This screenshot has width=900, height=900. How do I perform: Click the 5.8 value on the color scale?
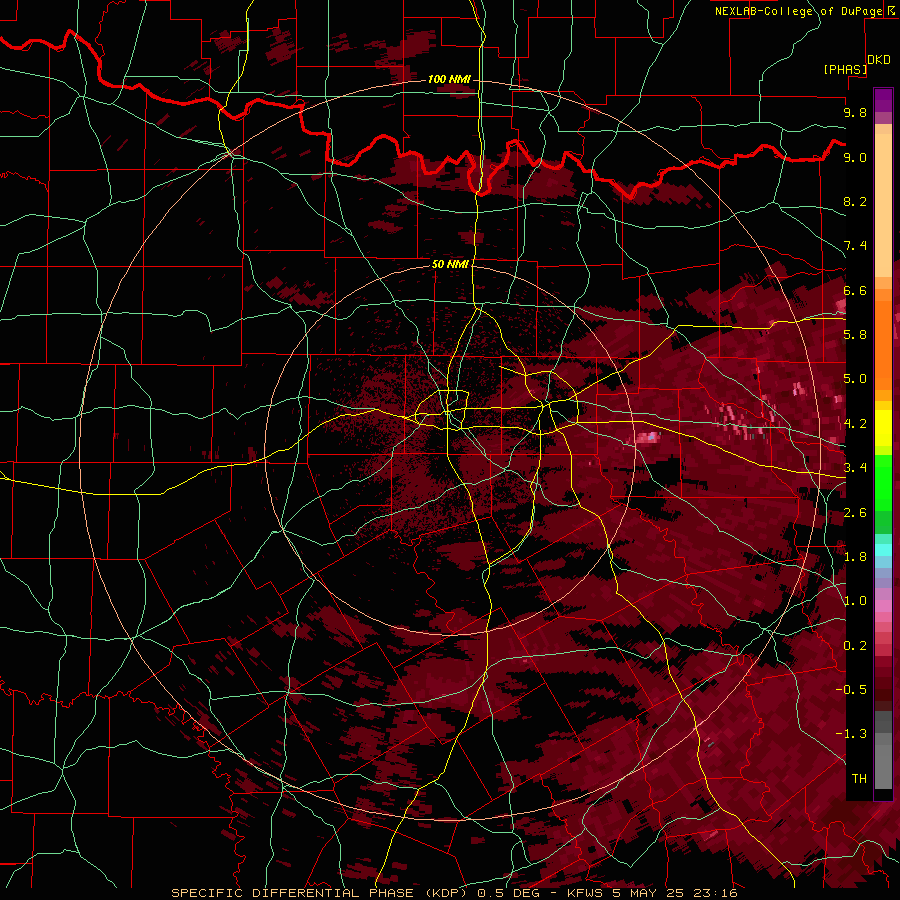point(855,335)
